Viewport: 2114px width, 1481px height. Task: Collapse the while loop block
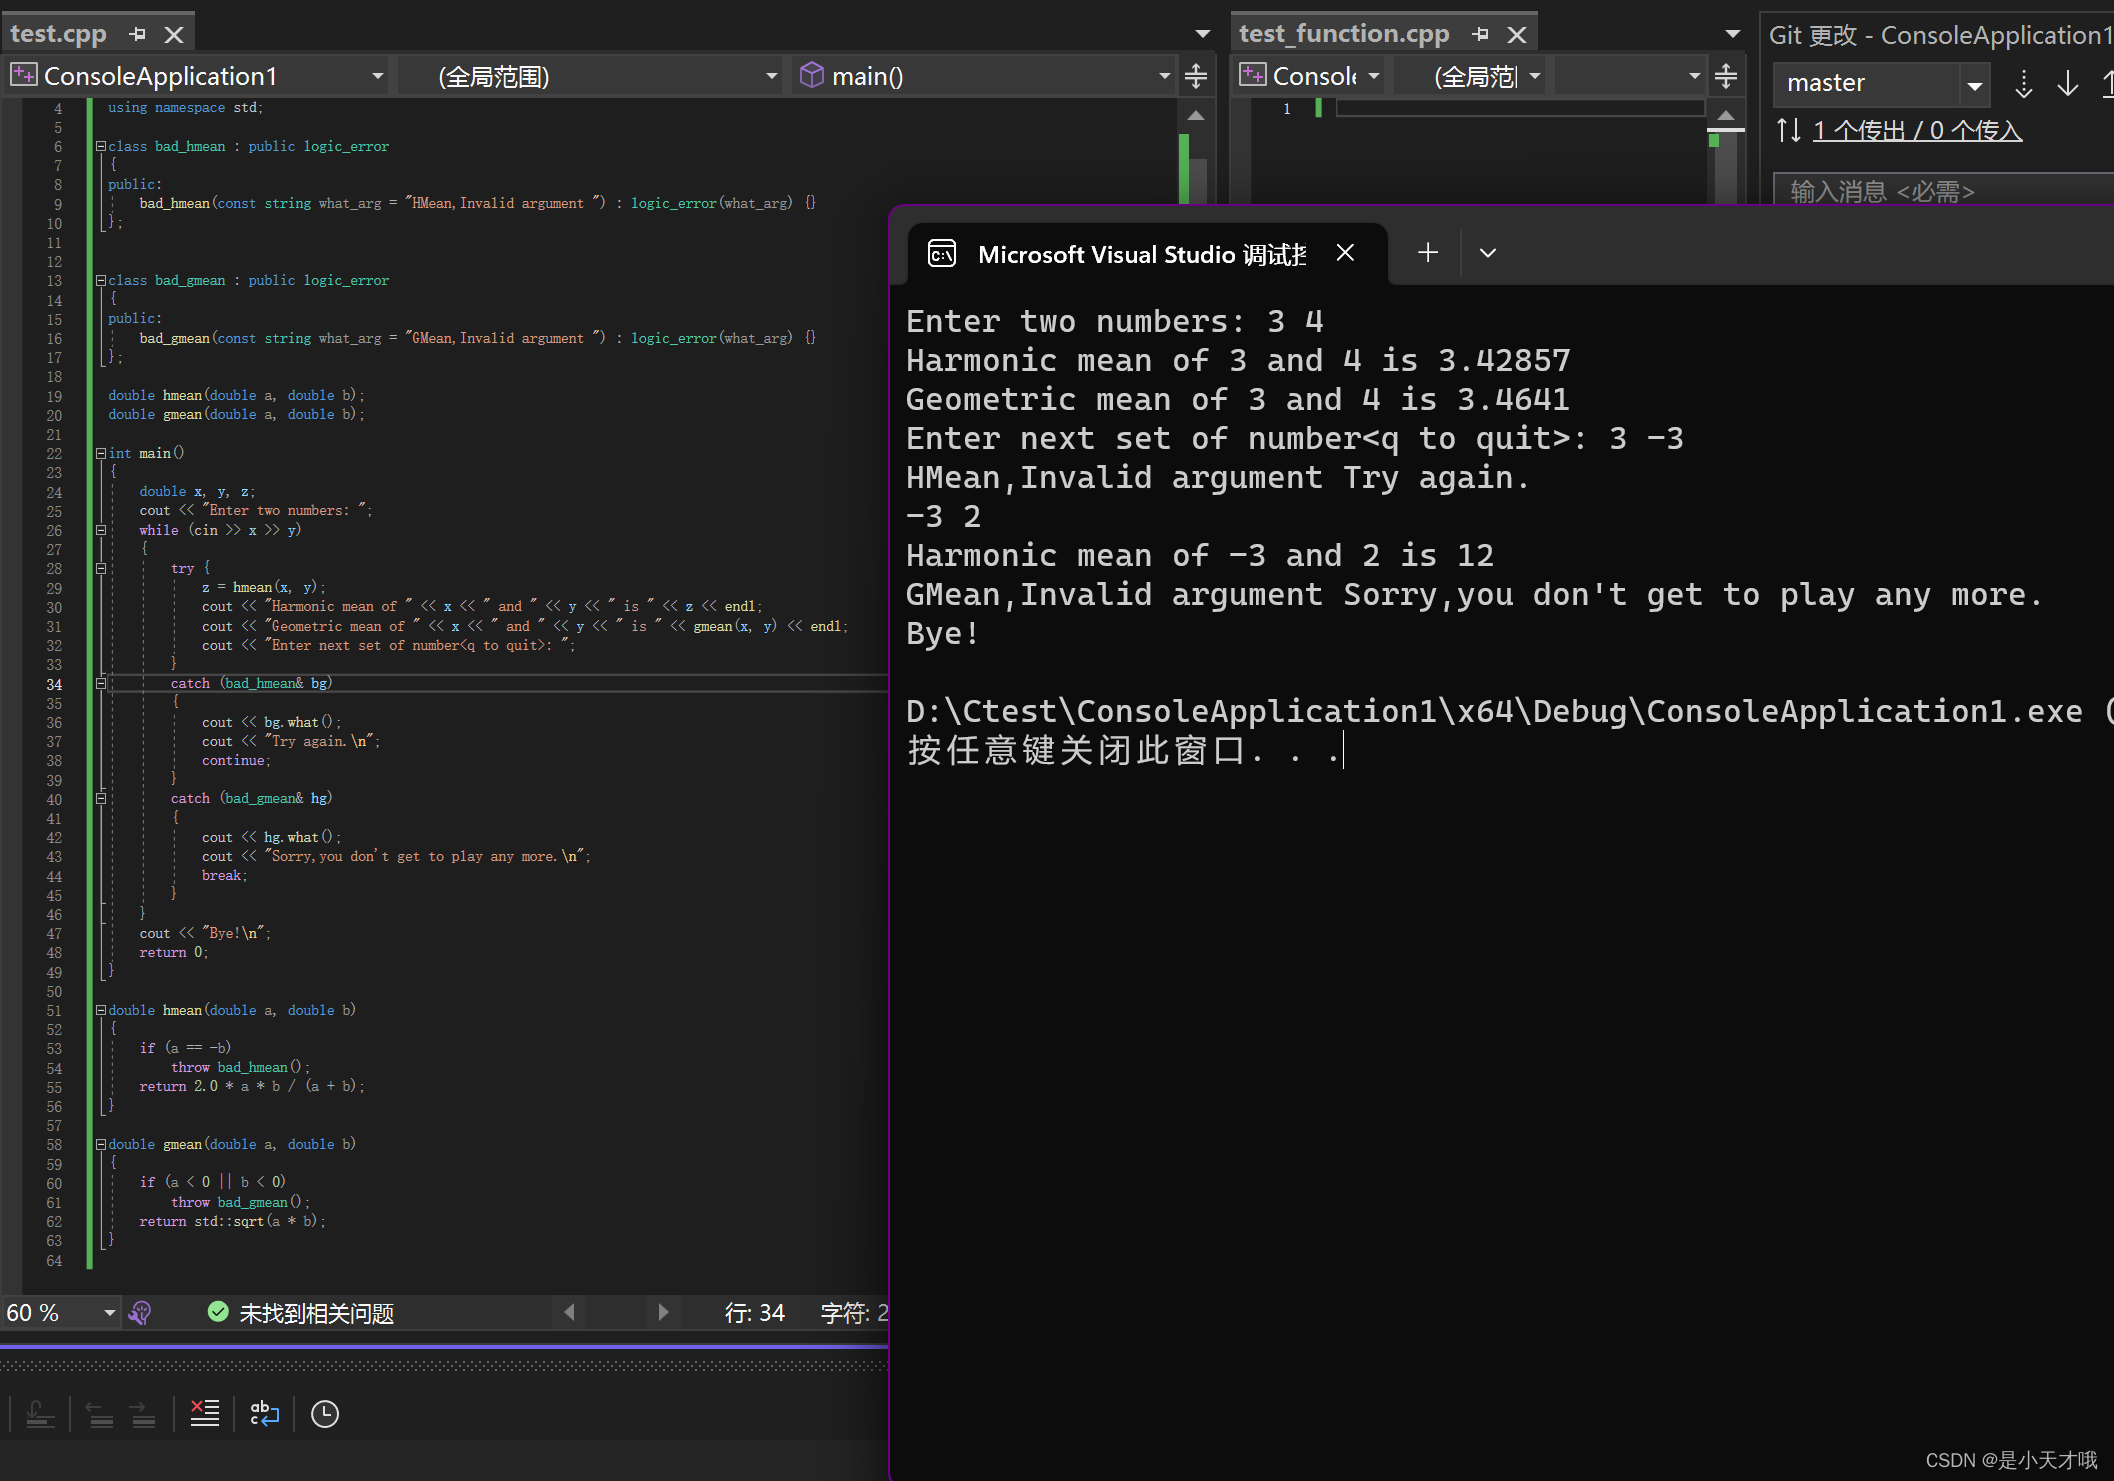[x=101, y=530]
